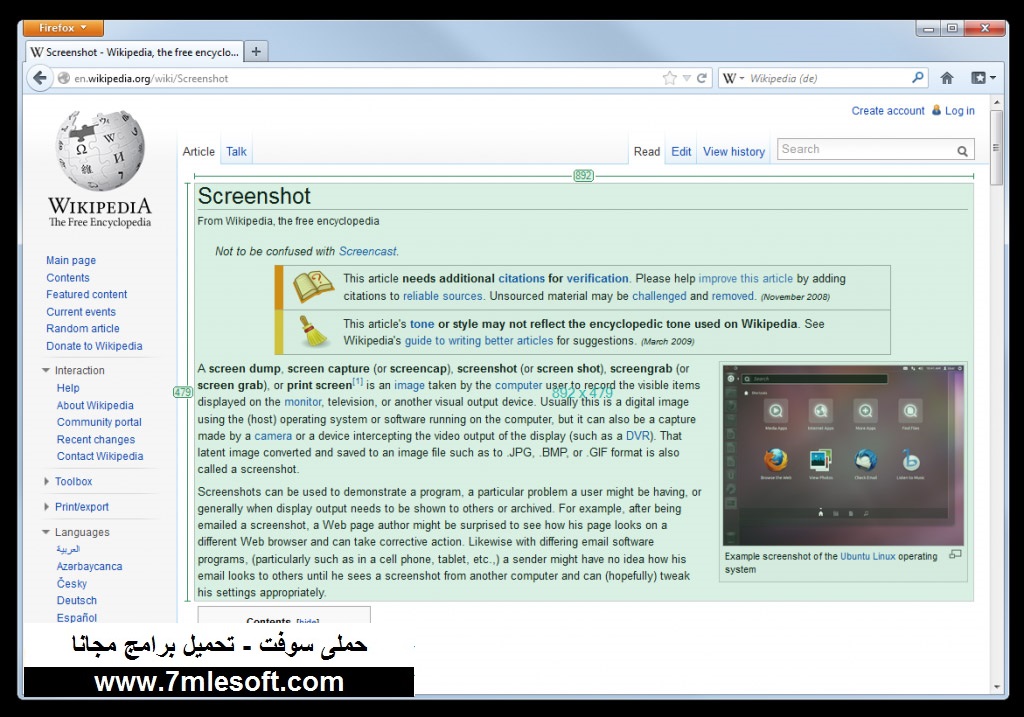
Task: Select the Article tab
Action: point(199,151)
